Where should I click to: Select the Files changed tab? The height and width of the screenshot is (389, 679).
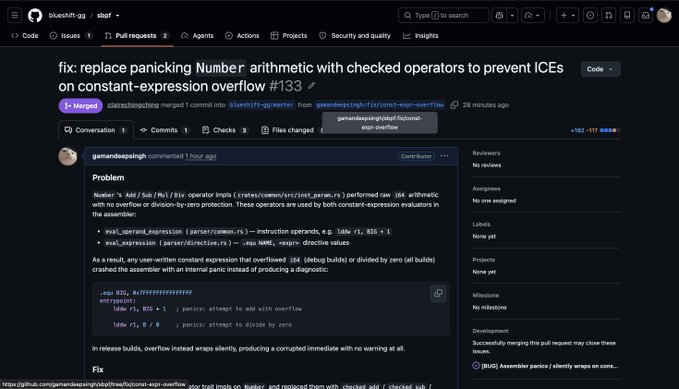click(292, 130)
